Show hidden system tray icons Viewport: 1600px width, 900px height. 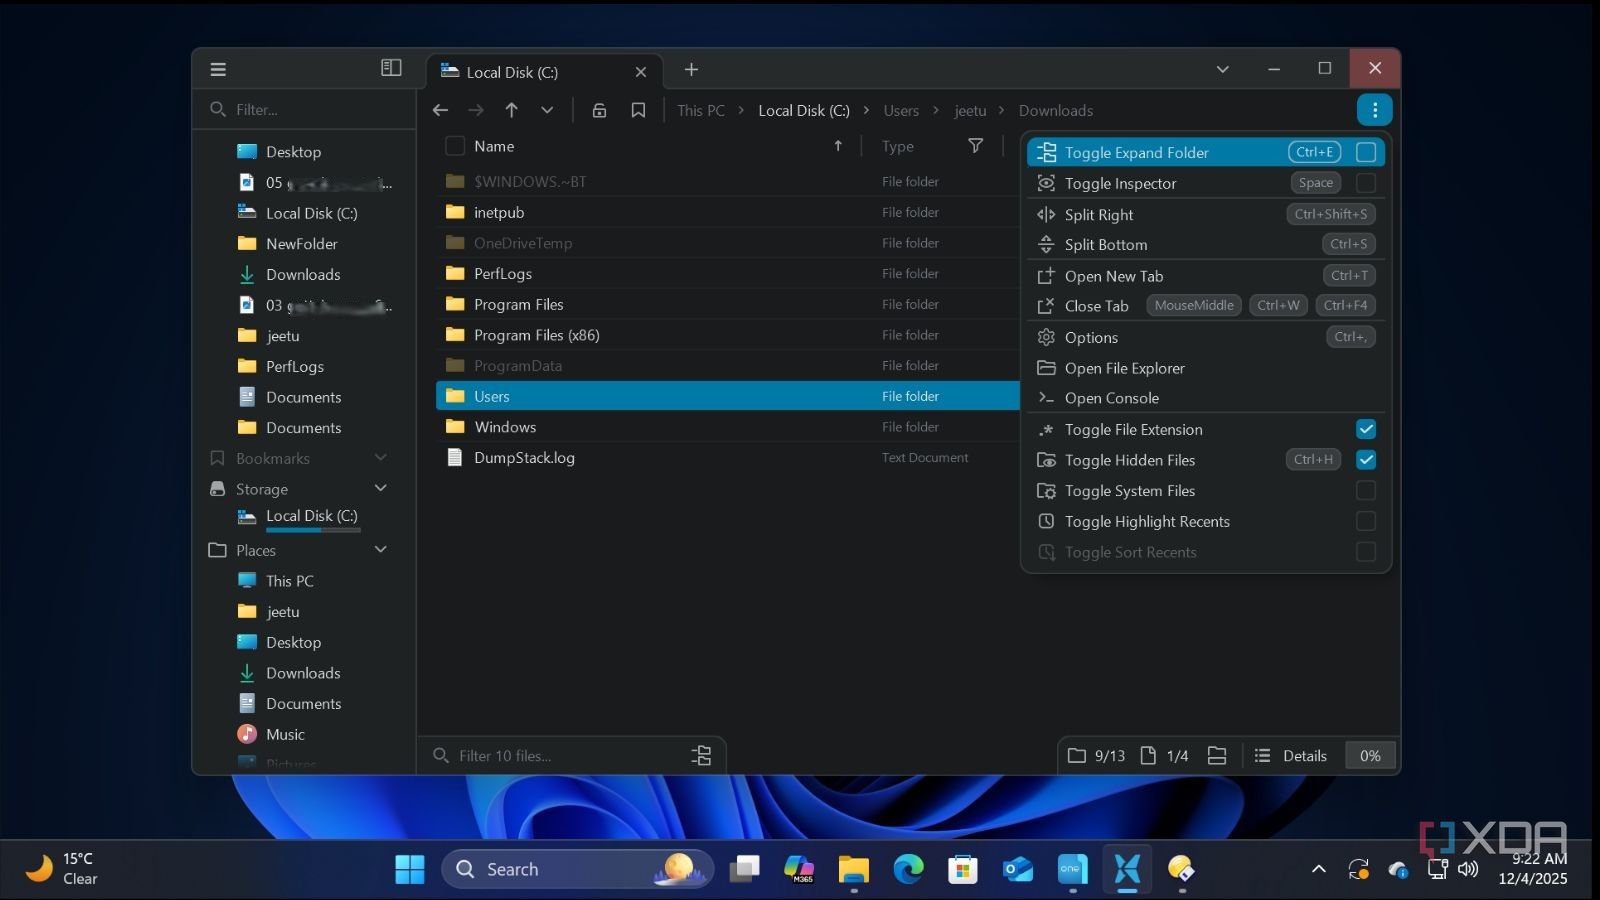1319,869
